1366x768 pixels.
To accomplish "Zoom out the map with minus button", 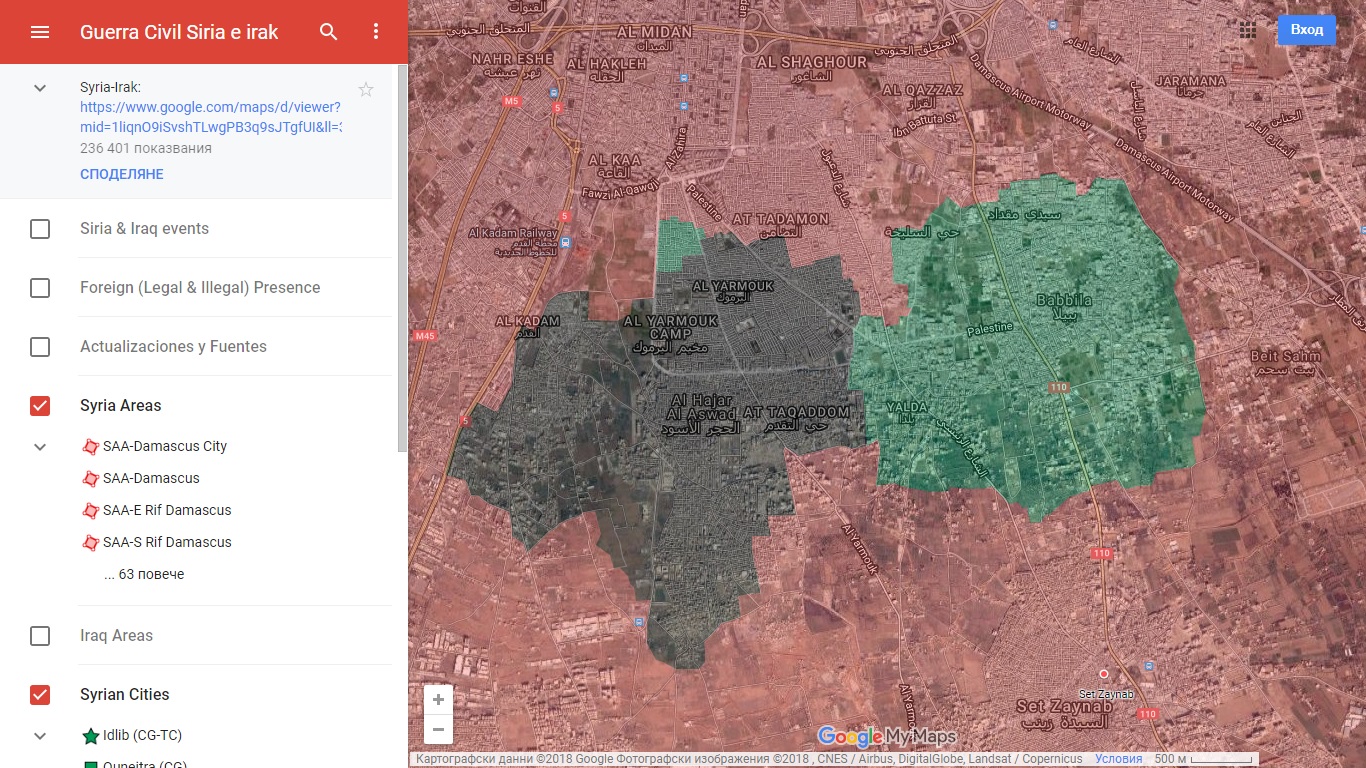I will pyautogui.click(x=438, y=730).
